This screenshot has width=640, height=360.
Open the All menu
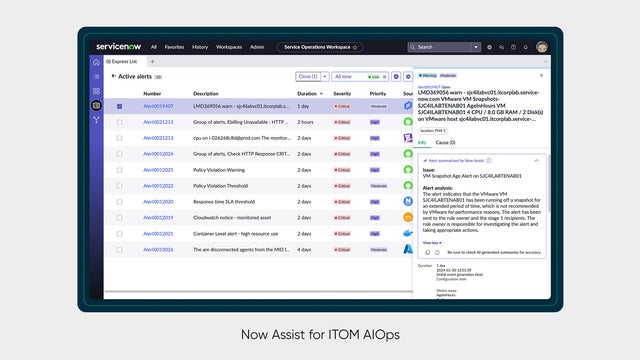point(153,47)
